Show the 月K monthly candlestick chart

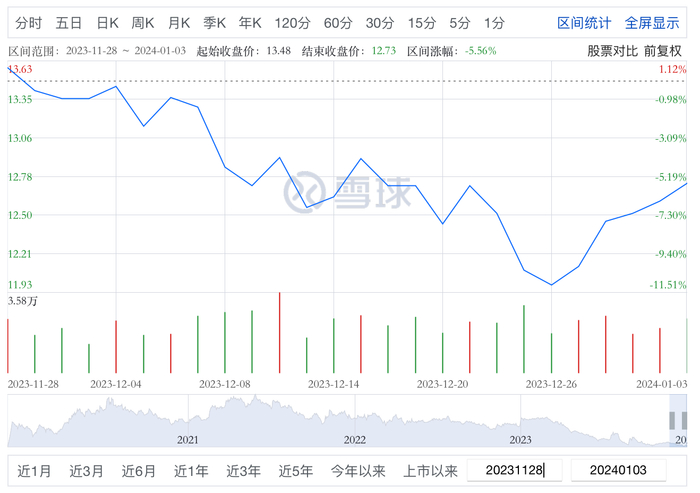[179, 22]
